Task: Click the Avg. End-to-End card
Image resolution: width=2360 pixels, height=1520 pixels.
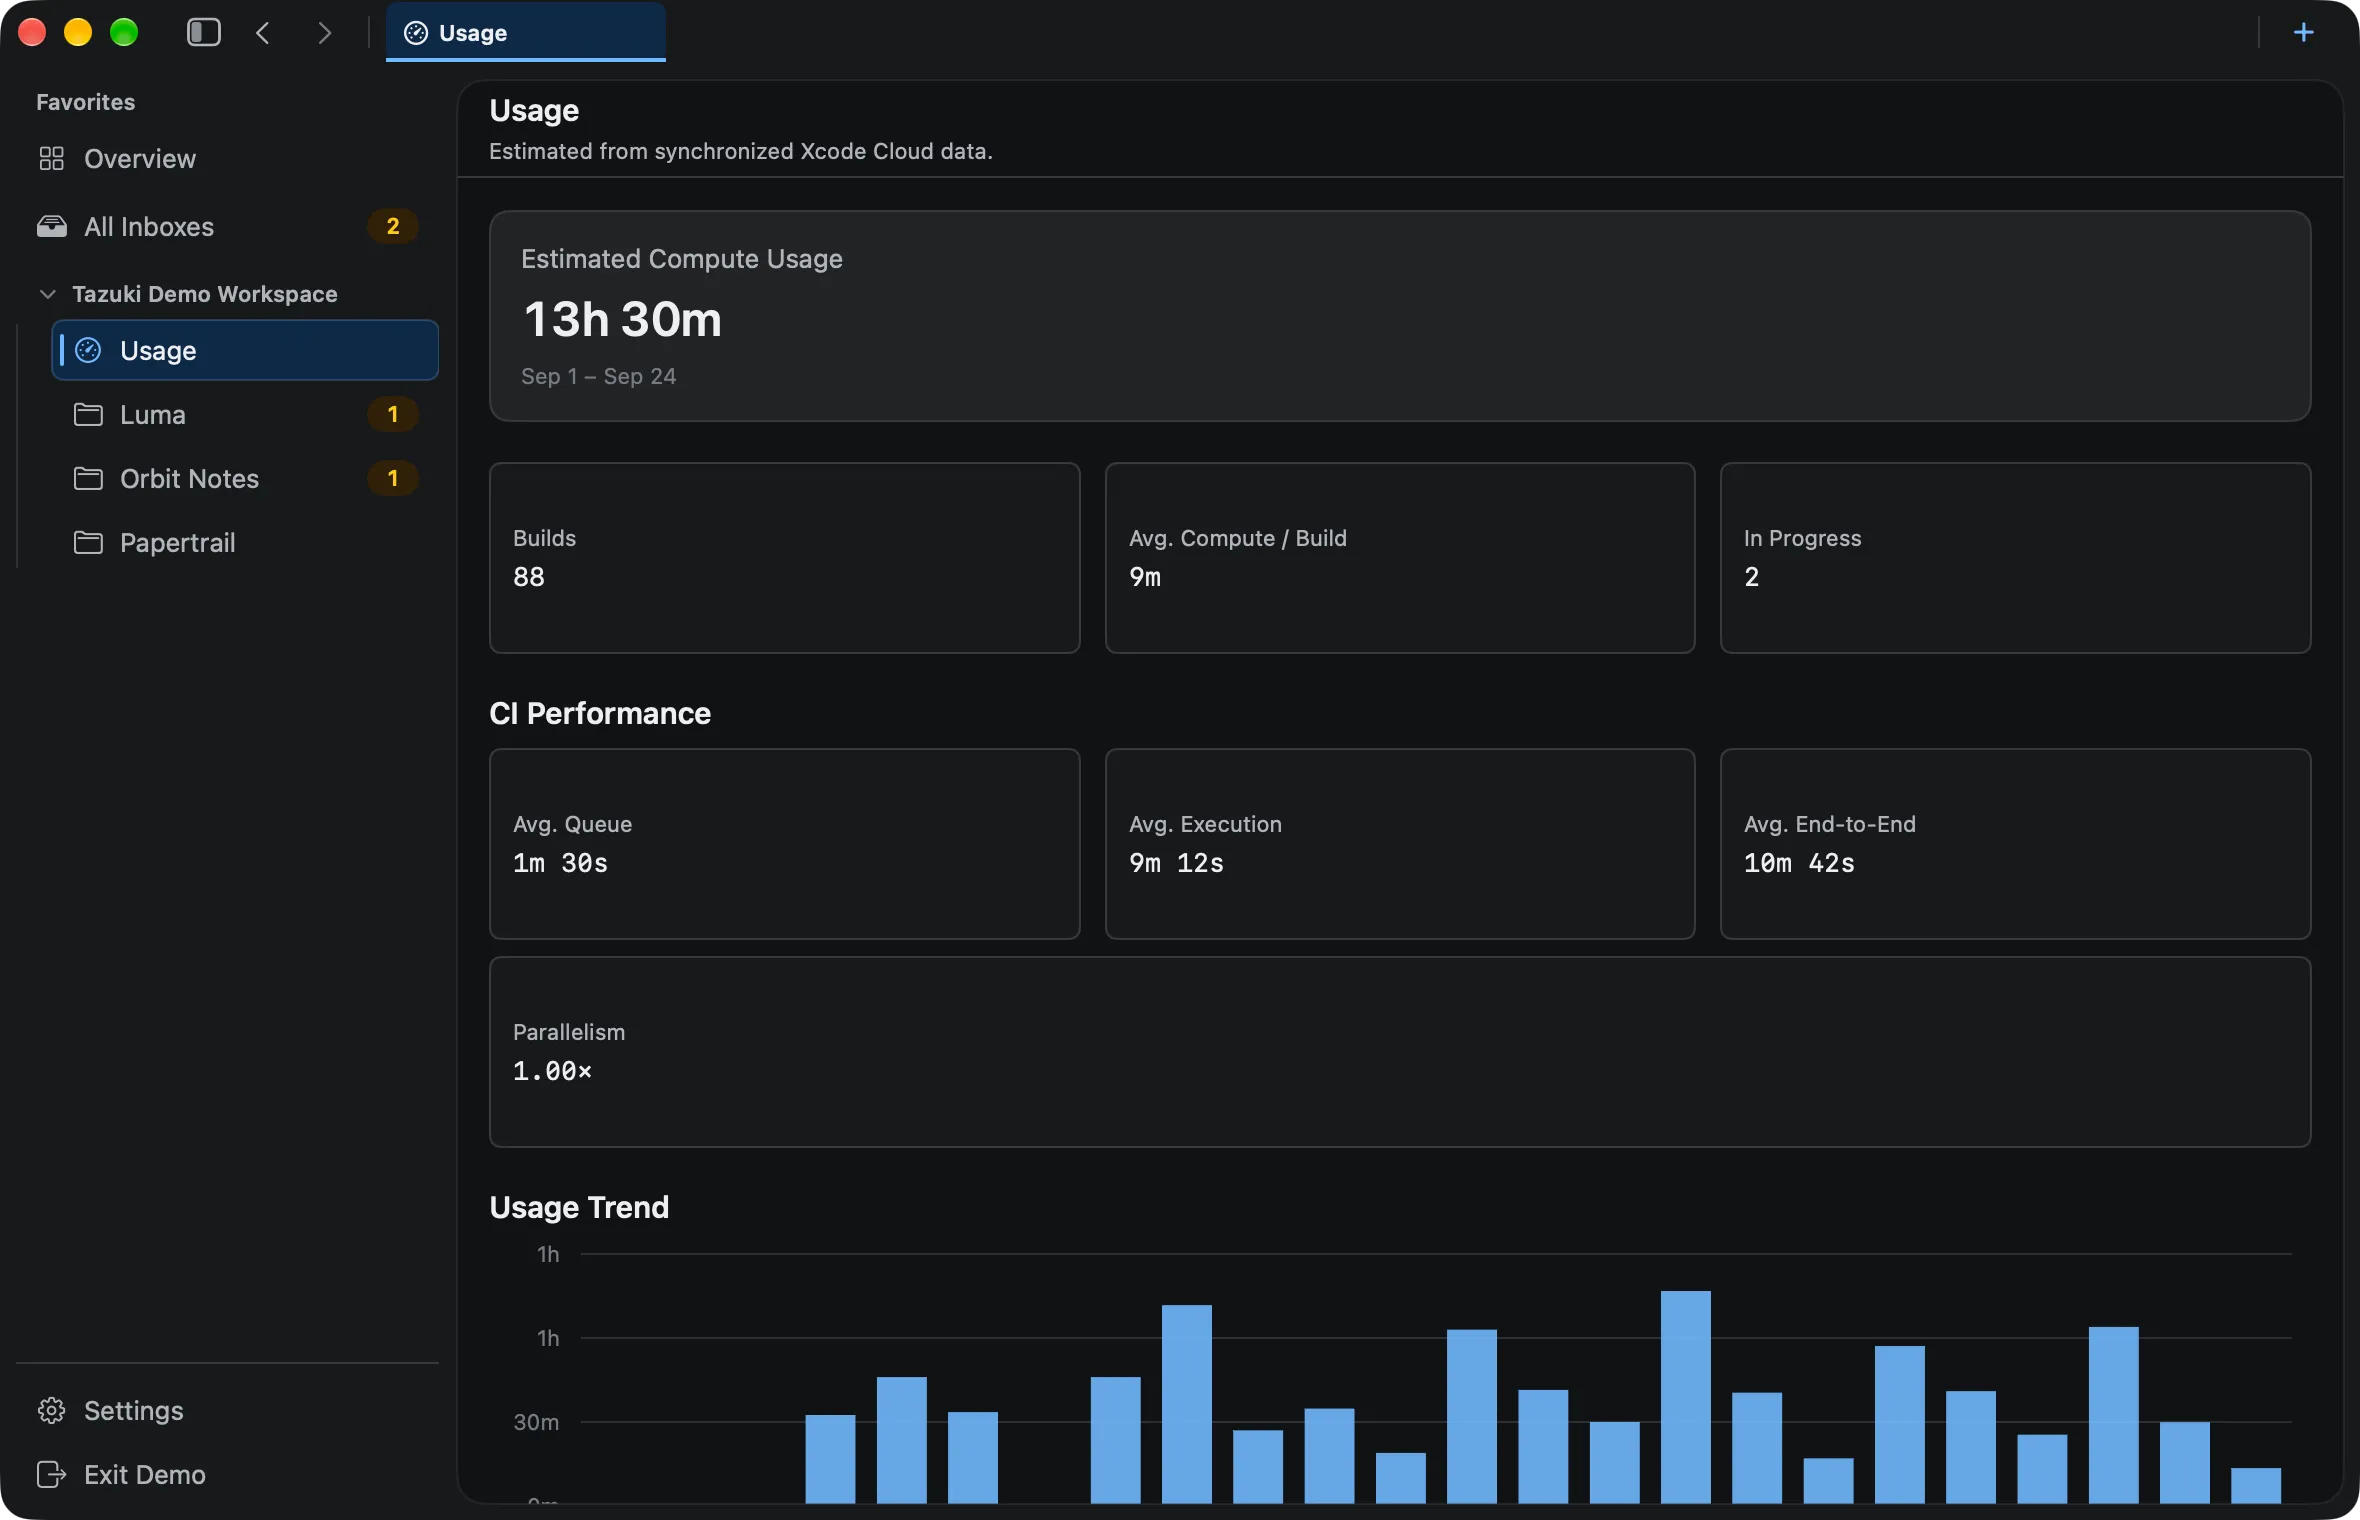Action: 2016,844
